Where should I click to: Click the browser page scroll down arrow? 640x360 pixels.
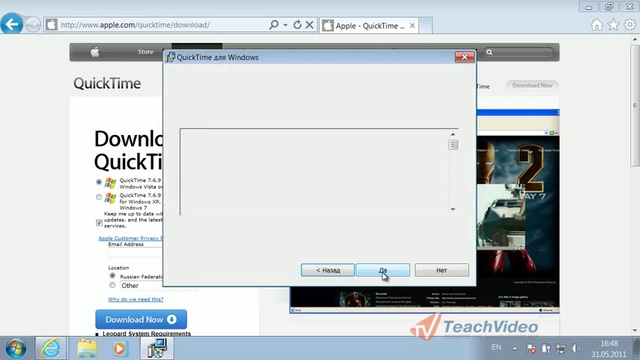[x=635, y=330]
